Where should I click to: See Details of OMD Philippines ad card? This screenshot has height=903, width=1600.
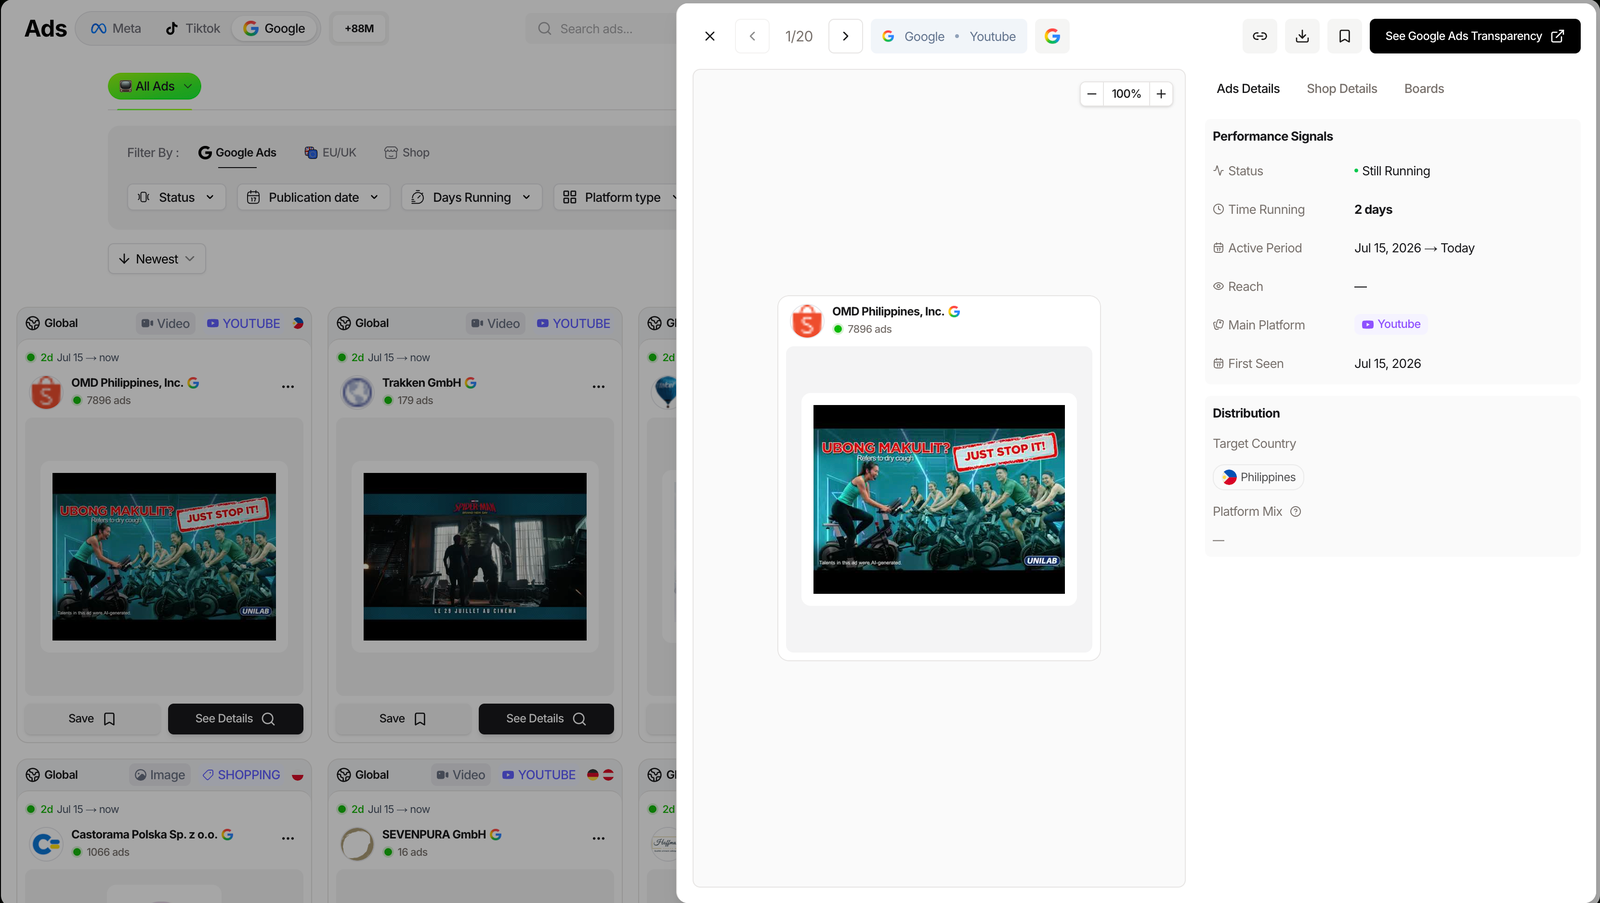coord(235,719)
